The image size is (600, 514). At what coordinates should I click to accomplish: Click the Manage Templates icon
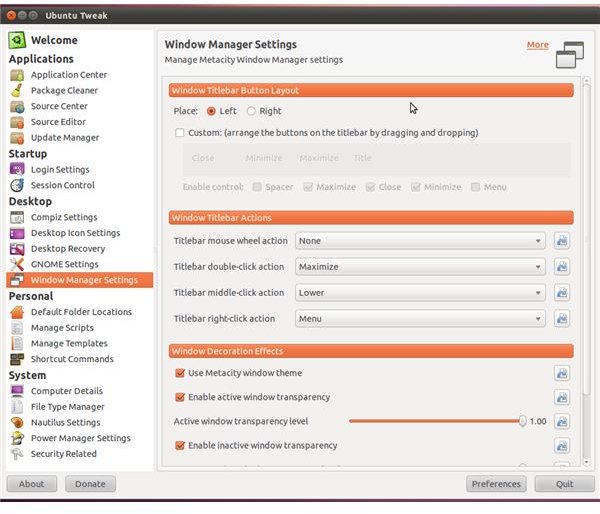point(17,343)
